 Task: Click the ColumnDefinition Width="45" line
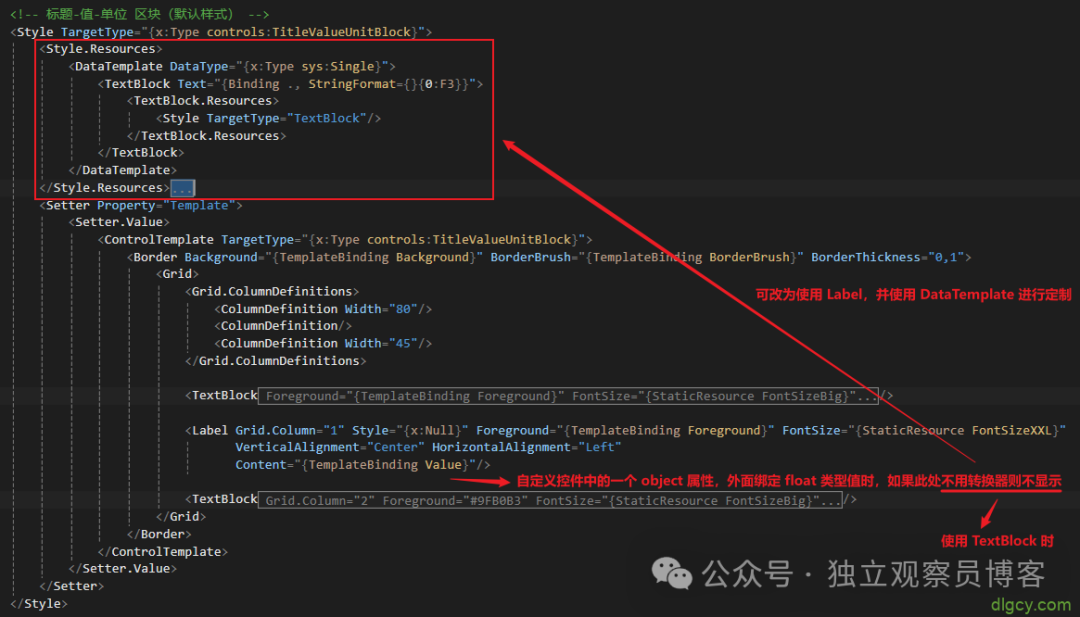point(323,343)
